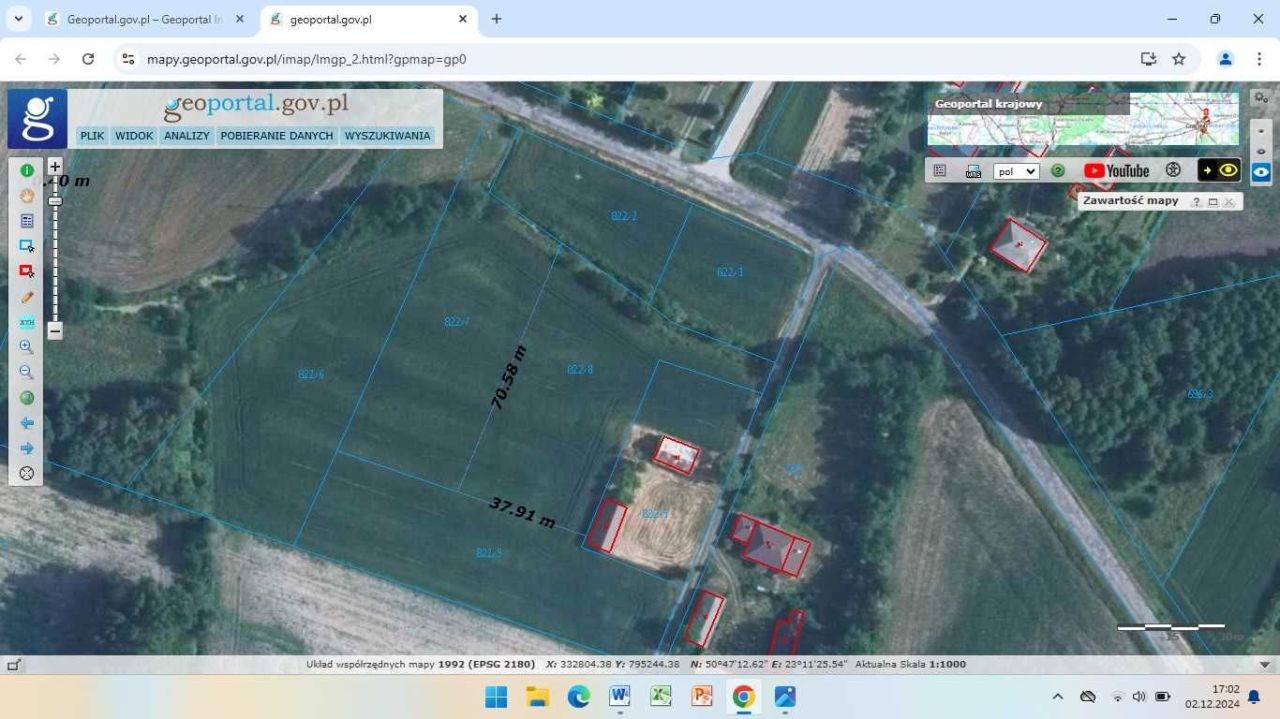Click the status bar expand arrow
1280x719 pixels.
coord(1264,664)
